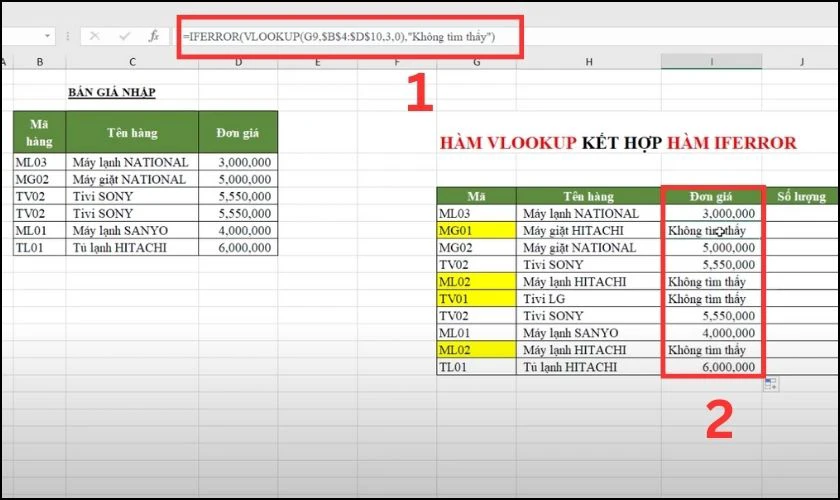The image size is (840, 500).
Task: Click inside the formula bar text
Action: tap(339, 37)
